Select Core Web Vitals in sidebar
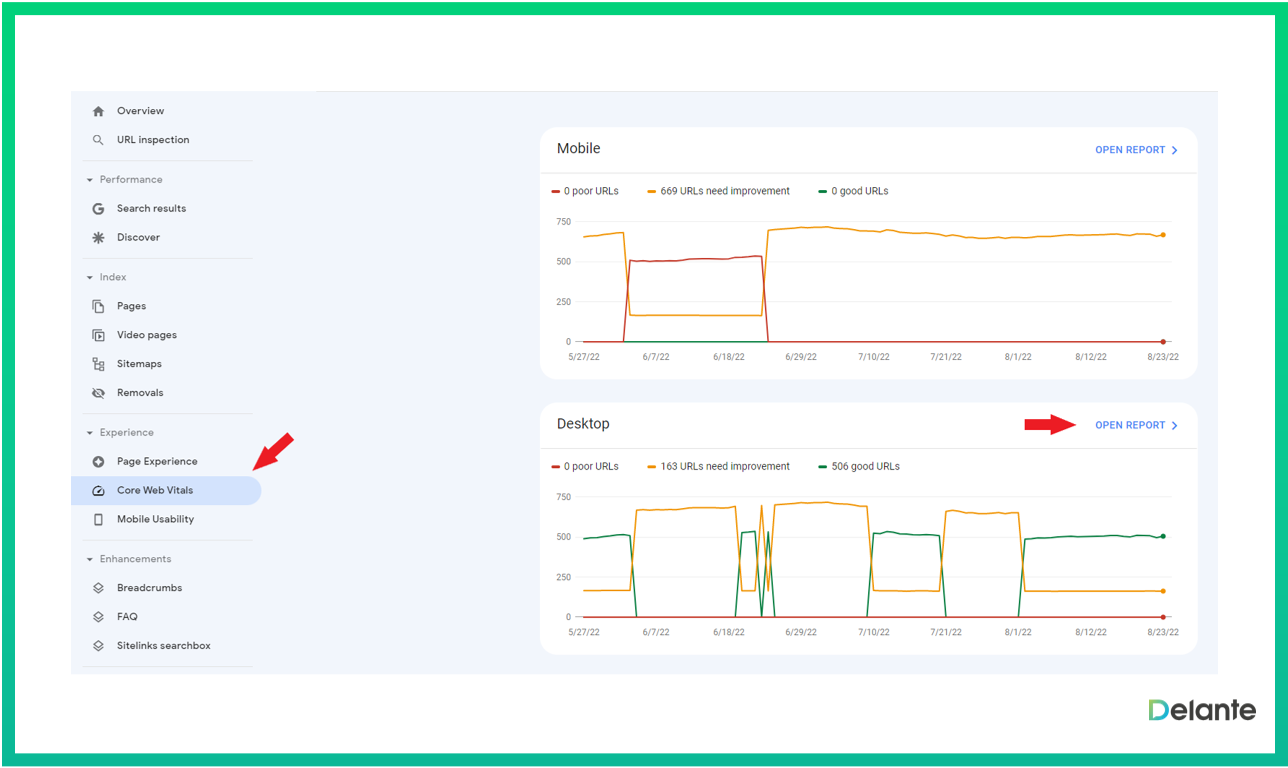1288x768 pixels. pos(155,490)
